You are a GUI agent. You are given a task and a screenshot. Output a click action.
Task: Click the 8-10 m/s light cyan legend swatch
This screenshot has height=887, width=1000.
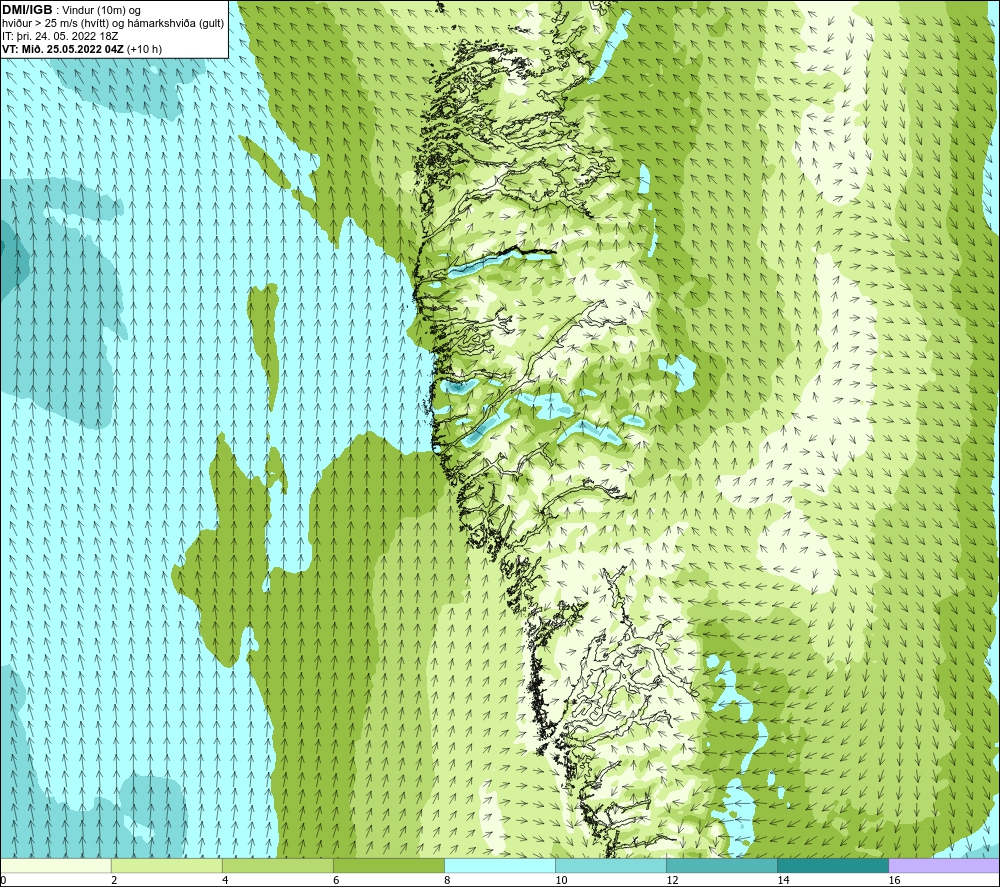click(499, 865)
